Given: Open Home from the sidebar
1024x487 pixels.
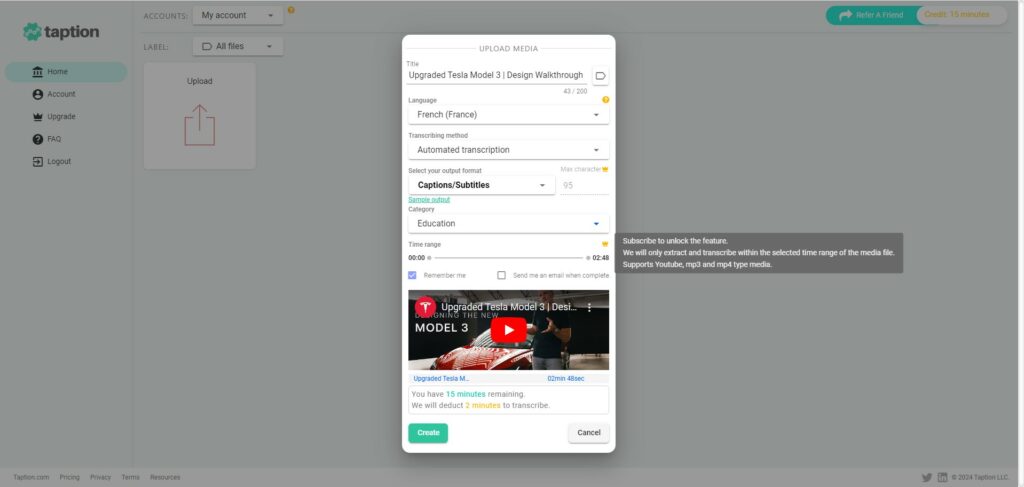Looking at the screenshot, I should pos(66,72).
